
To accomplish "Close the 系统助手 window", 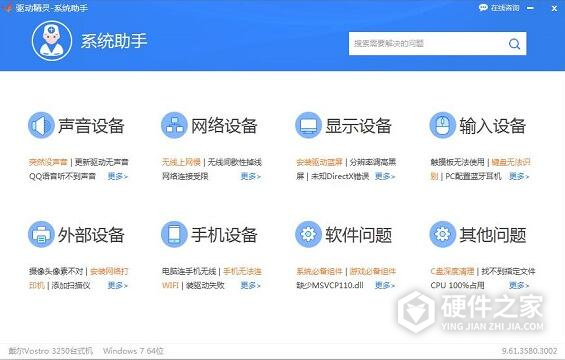I will pyautogui.click(x=554, y=8).
